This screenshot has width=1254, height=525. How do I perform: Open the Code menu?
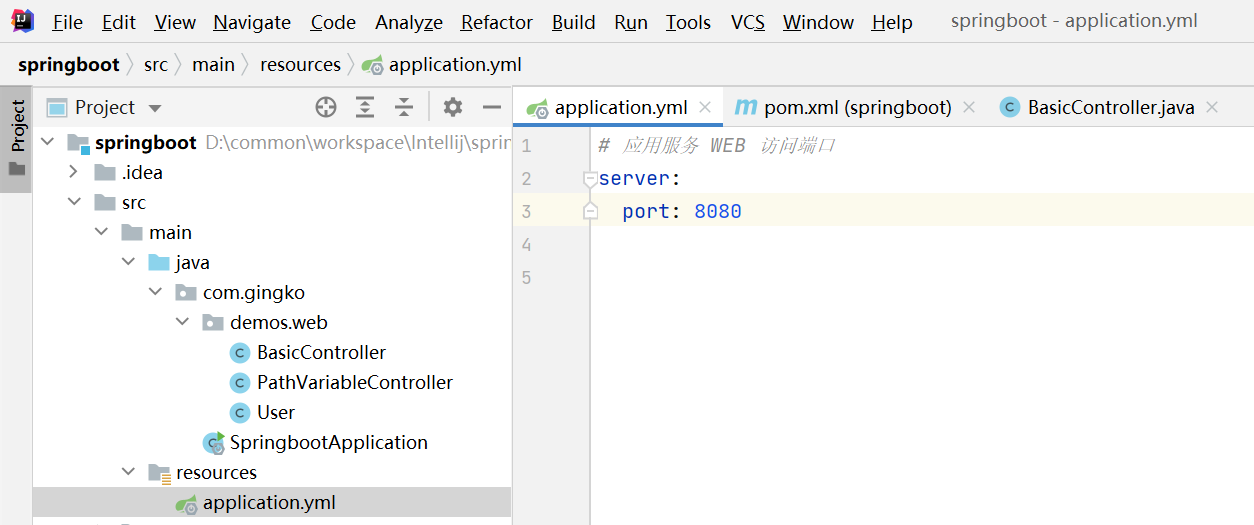333,22
